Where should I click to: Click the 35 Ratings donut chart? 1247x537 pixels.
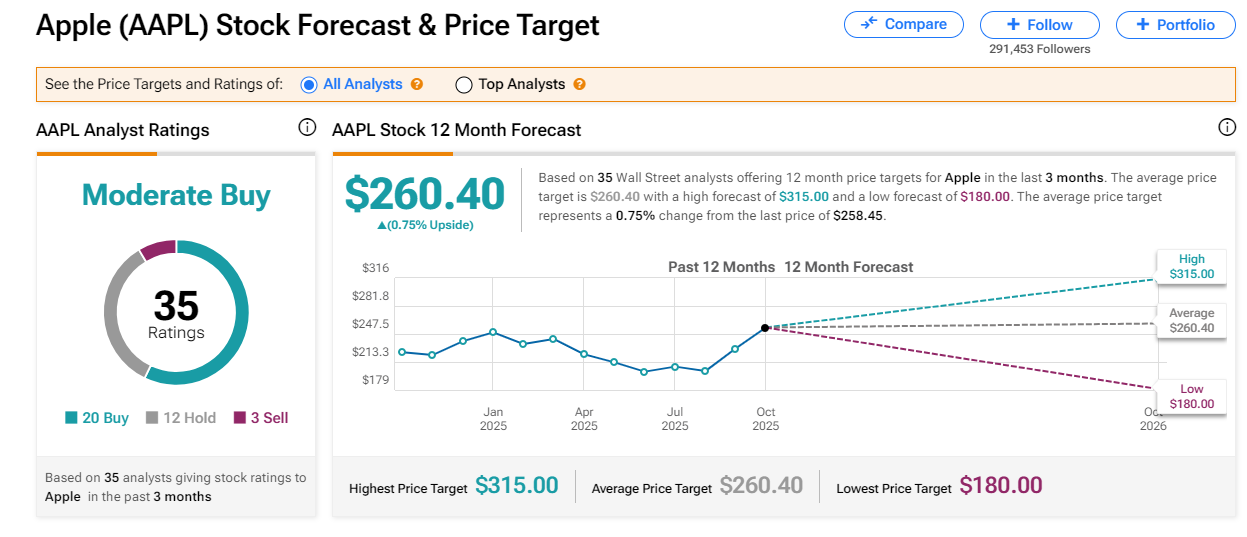pyautogui.click(x=176, y=312)
